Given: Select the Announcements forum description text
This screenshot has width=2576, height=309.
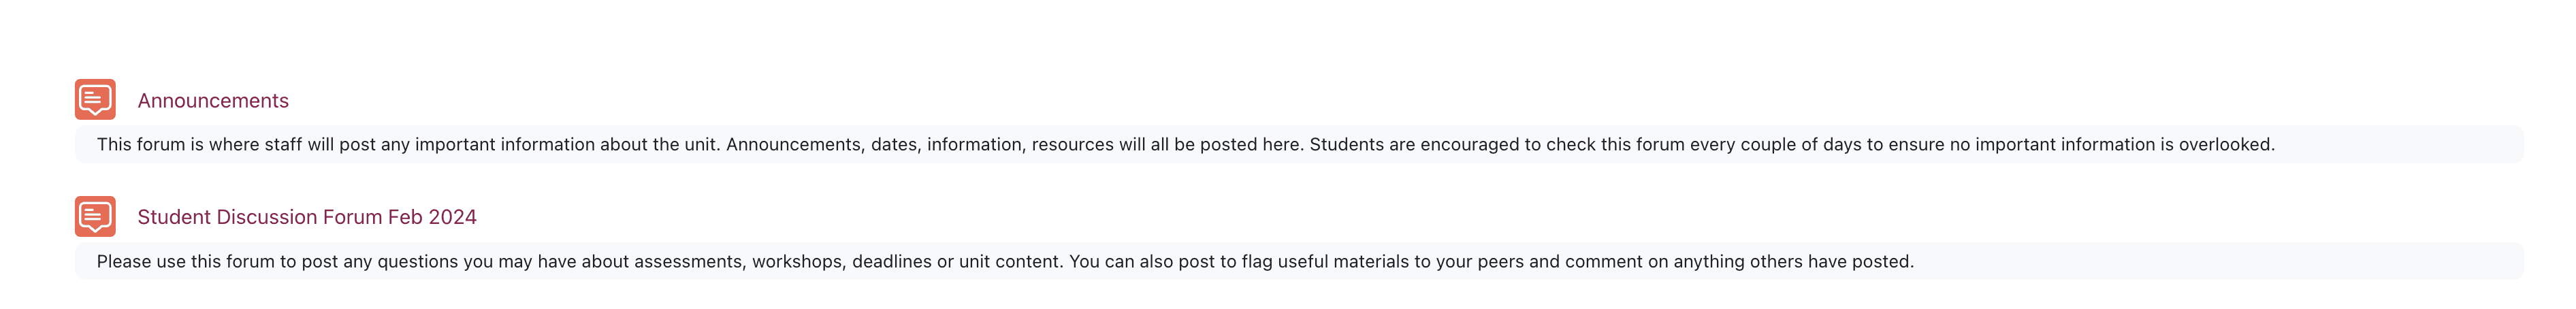Looking at the screenshot, I should (x=1185, y=145).
